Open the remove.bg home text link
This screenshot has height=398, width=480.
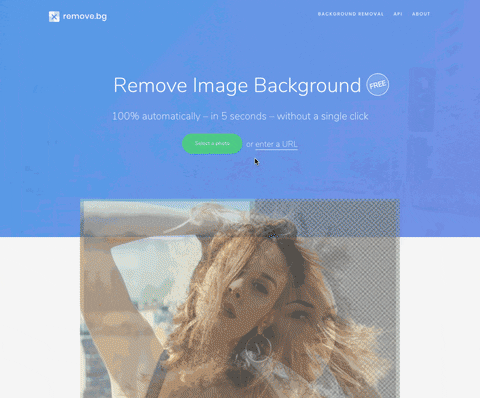coord(85,16)
